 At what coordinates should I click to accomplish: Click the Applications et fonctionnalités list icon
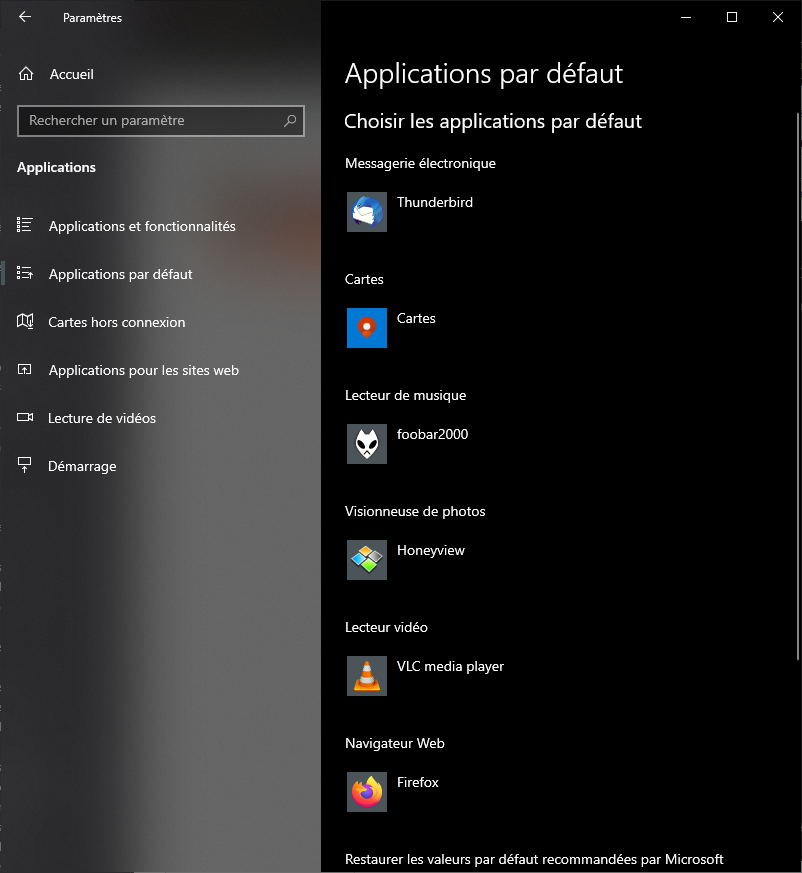click(25, 225)
